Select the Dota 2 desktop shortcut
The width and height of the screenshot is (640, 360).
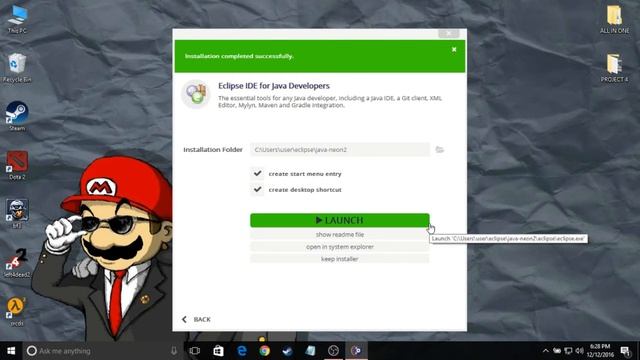[x=17, y=165]
